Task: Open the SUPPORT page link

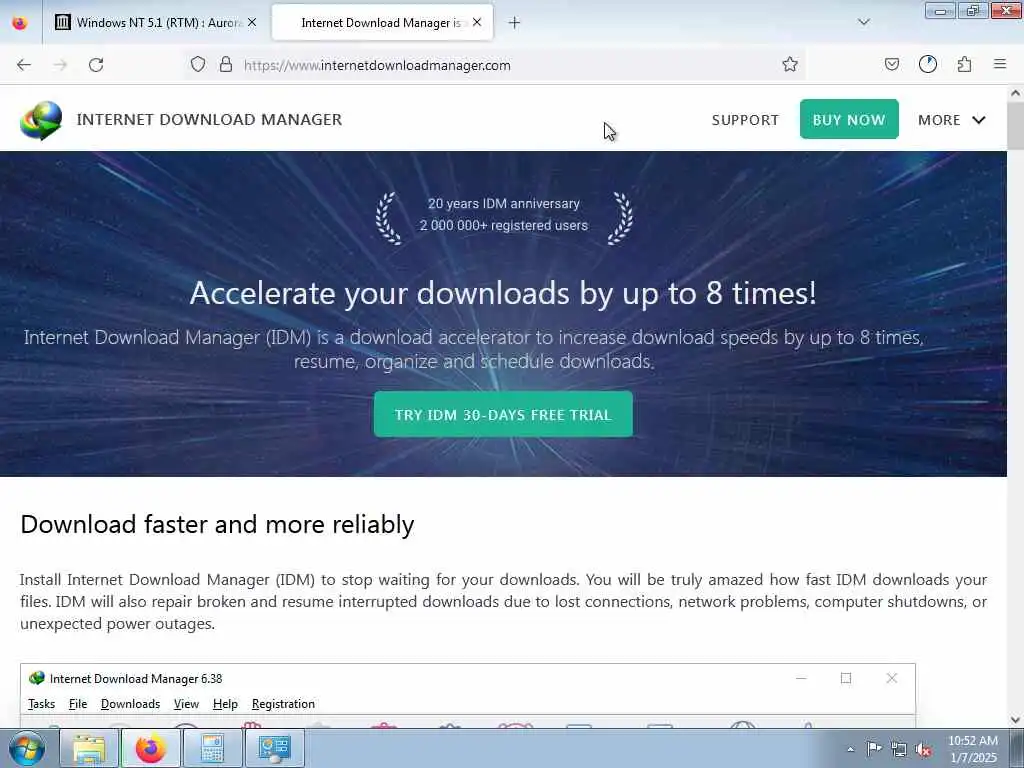Action: (745, 120)
